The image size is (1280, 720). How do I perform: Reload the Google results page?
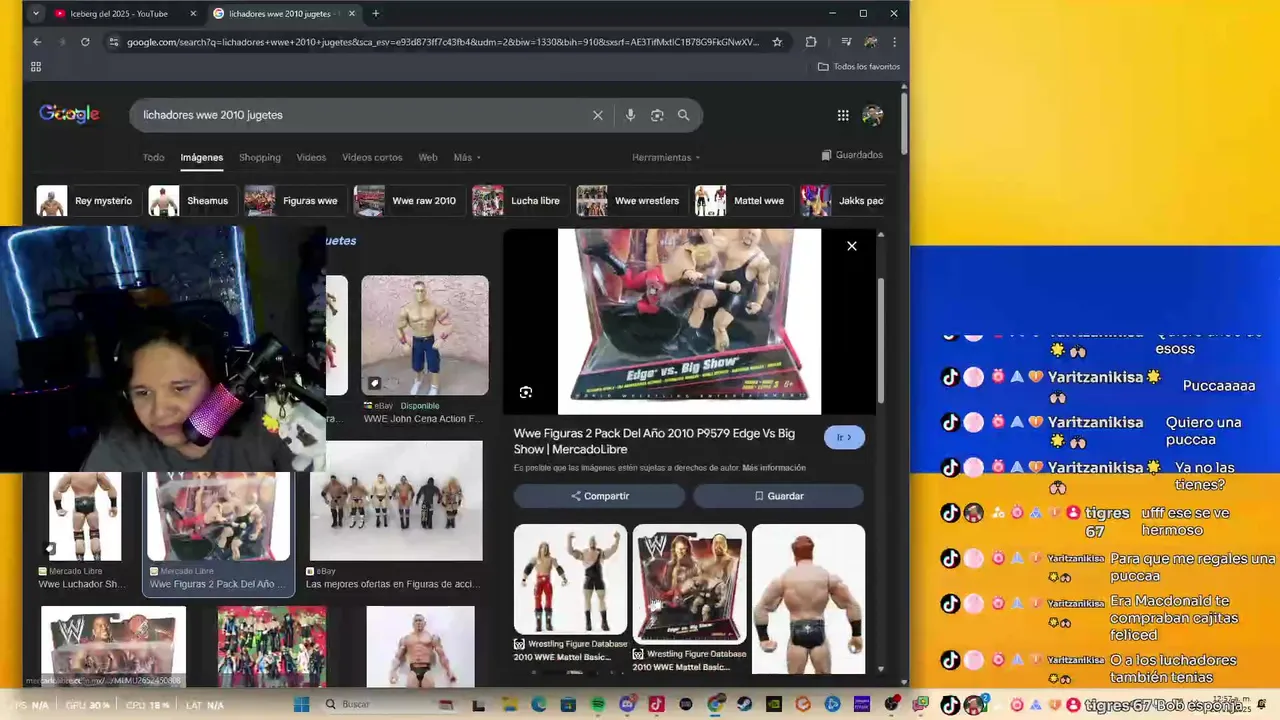(85, 42)
